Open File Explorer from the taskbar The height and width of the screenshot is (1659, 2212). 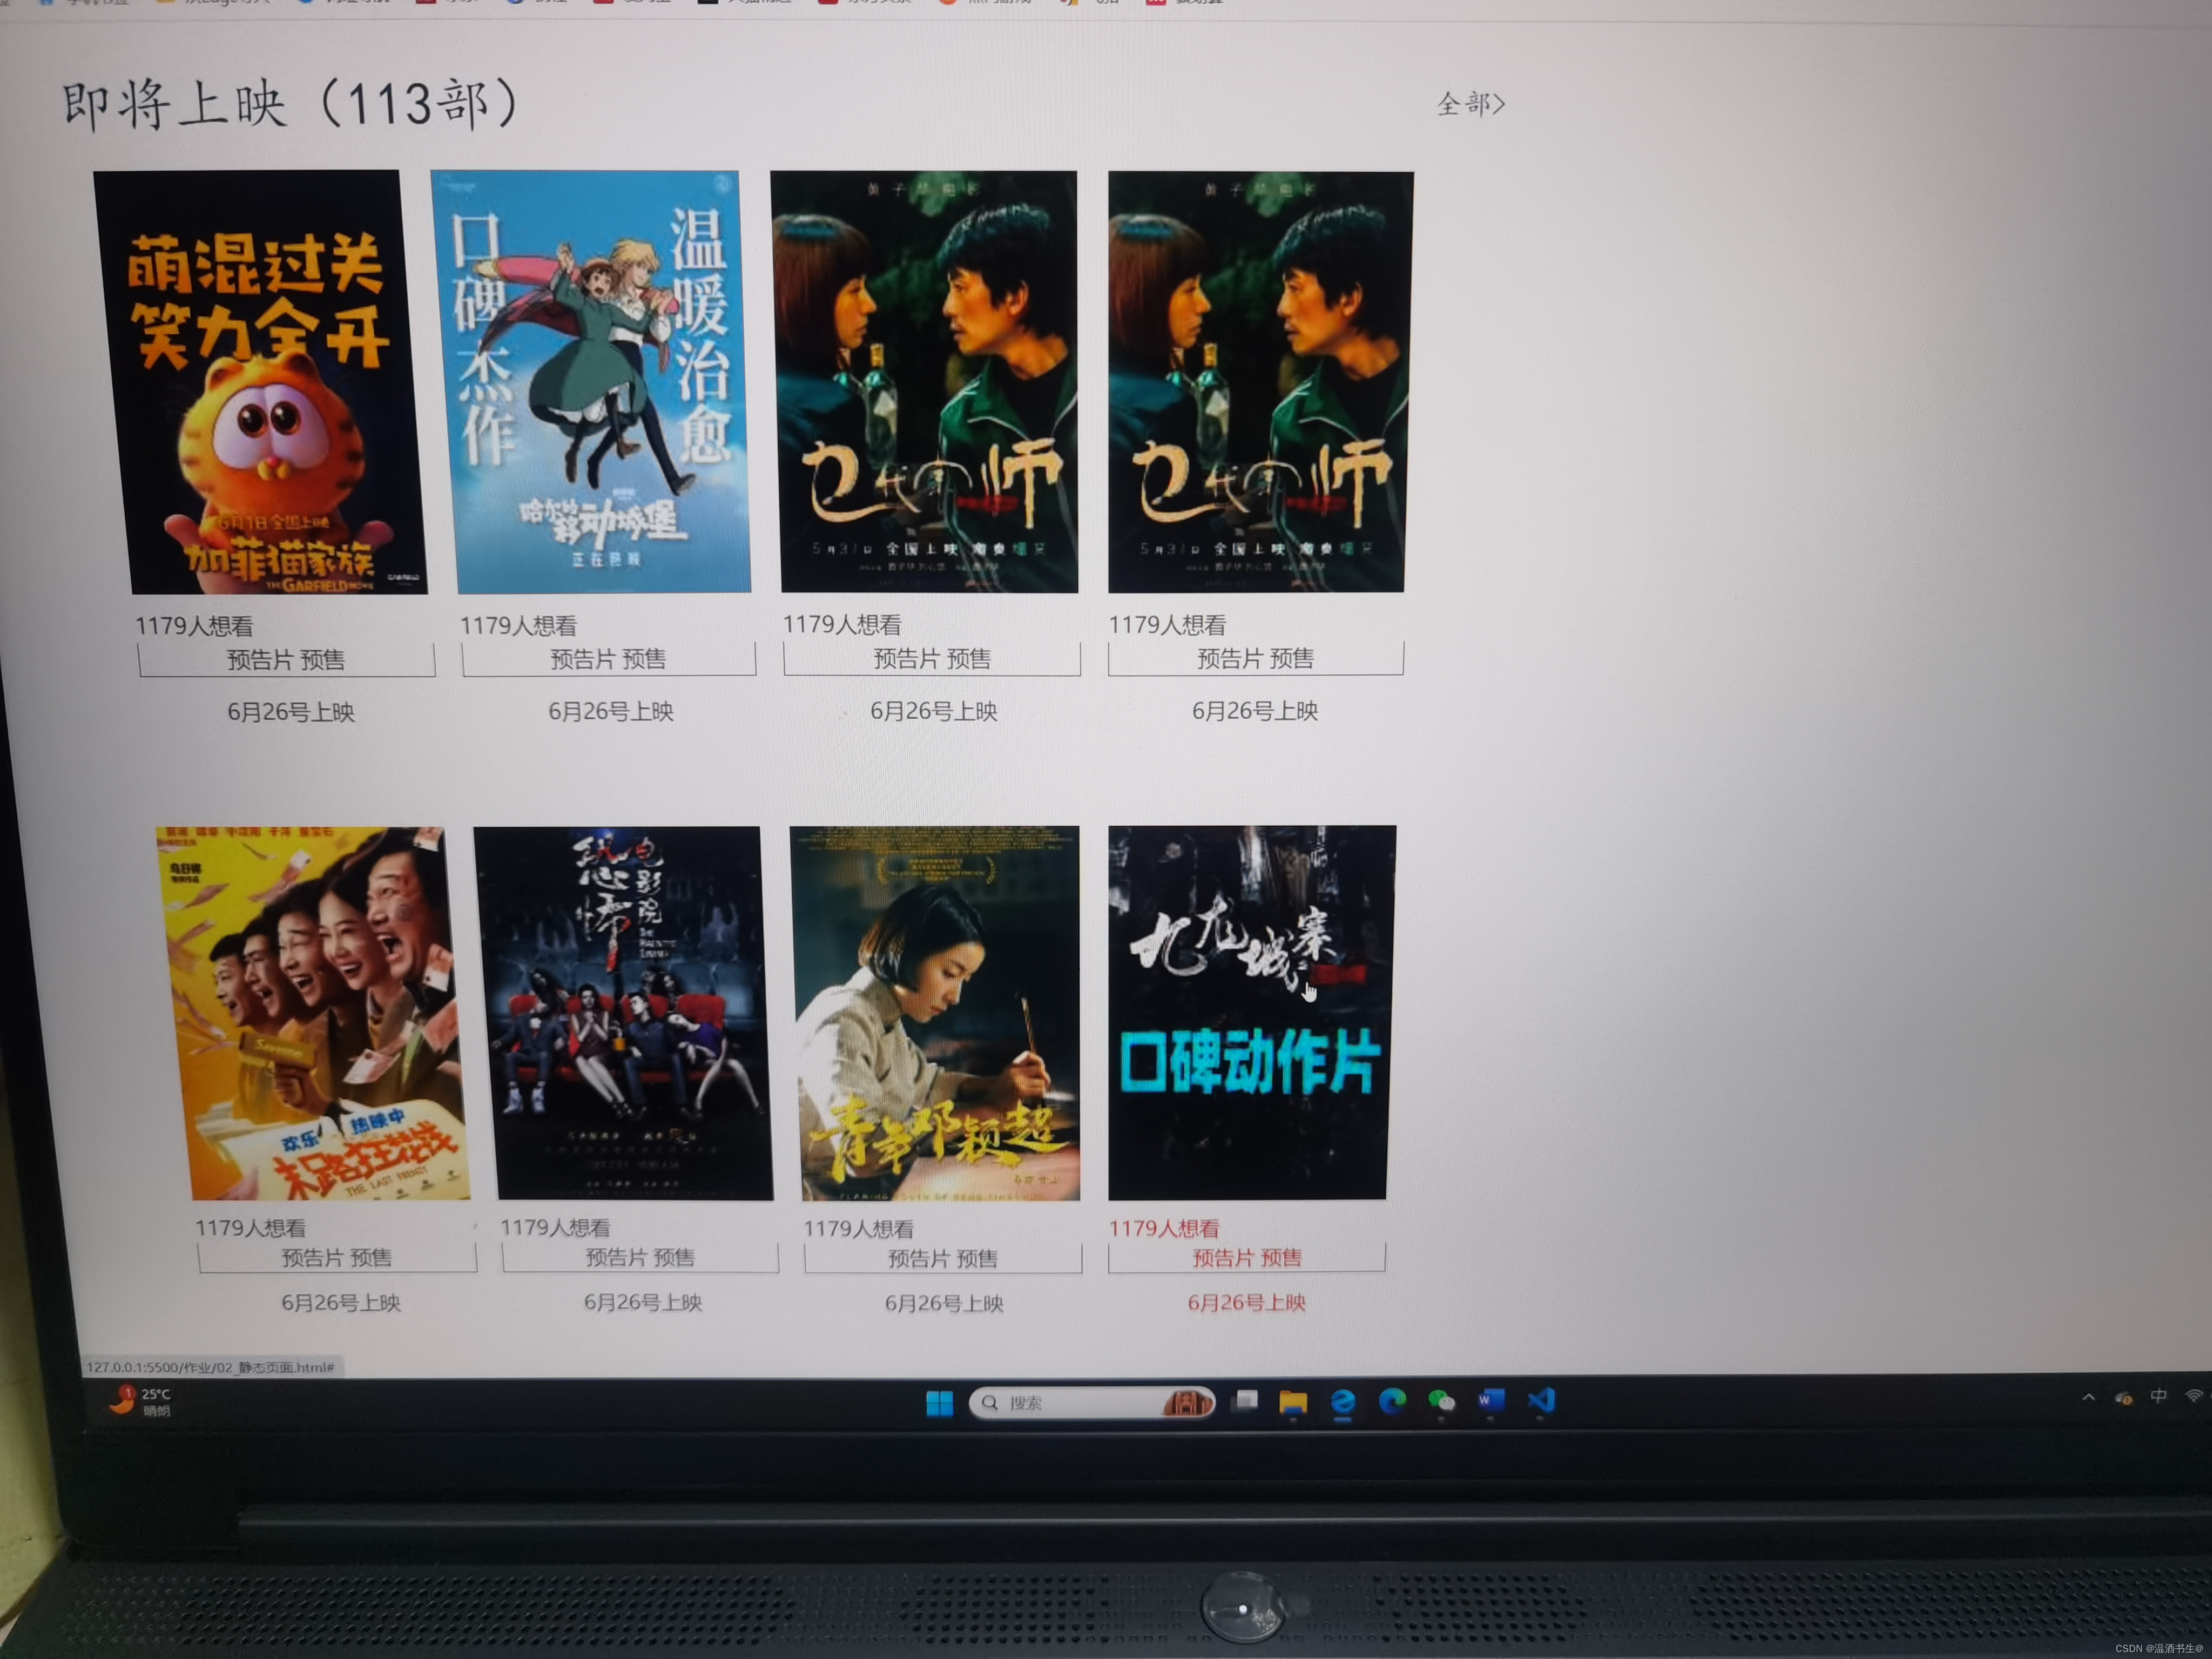coord(1293,1402)
